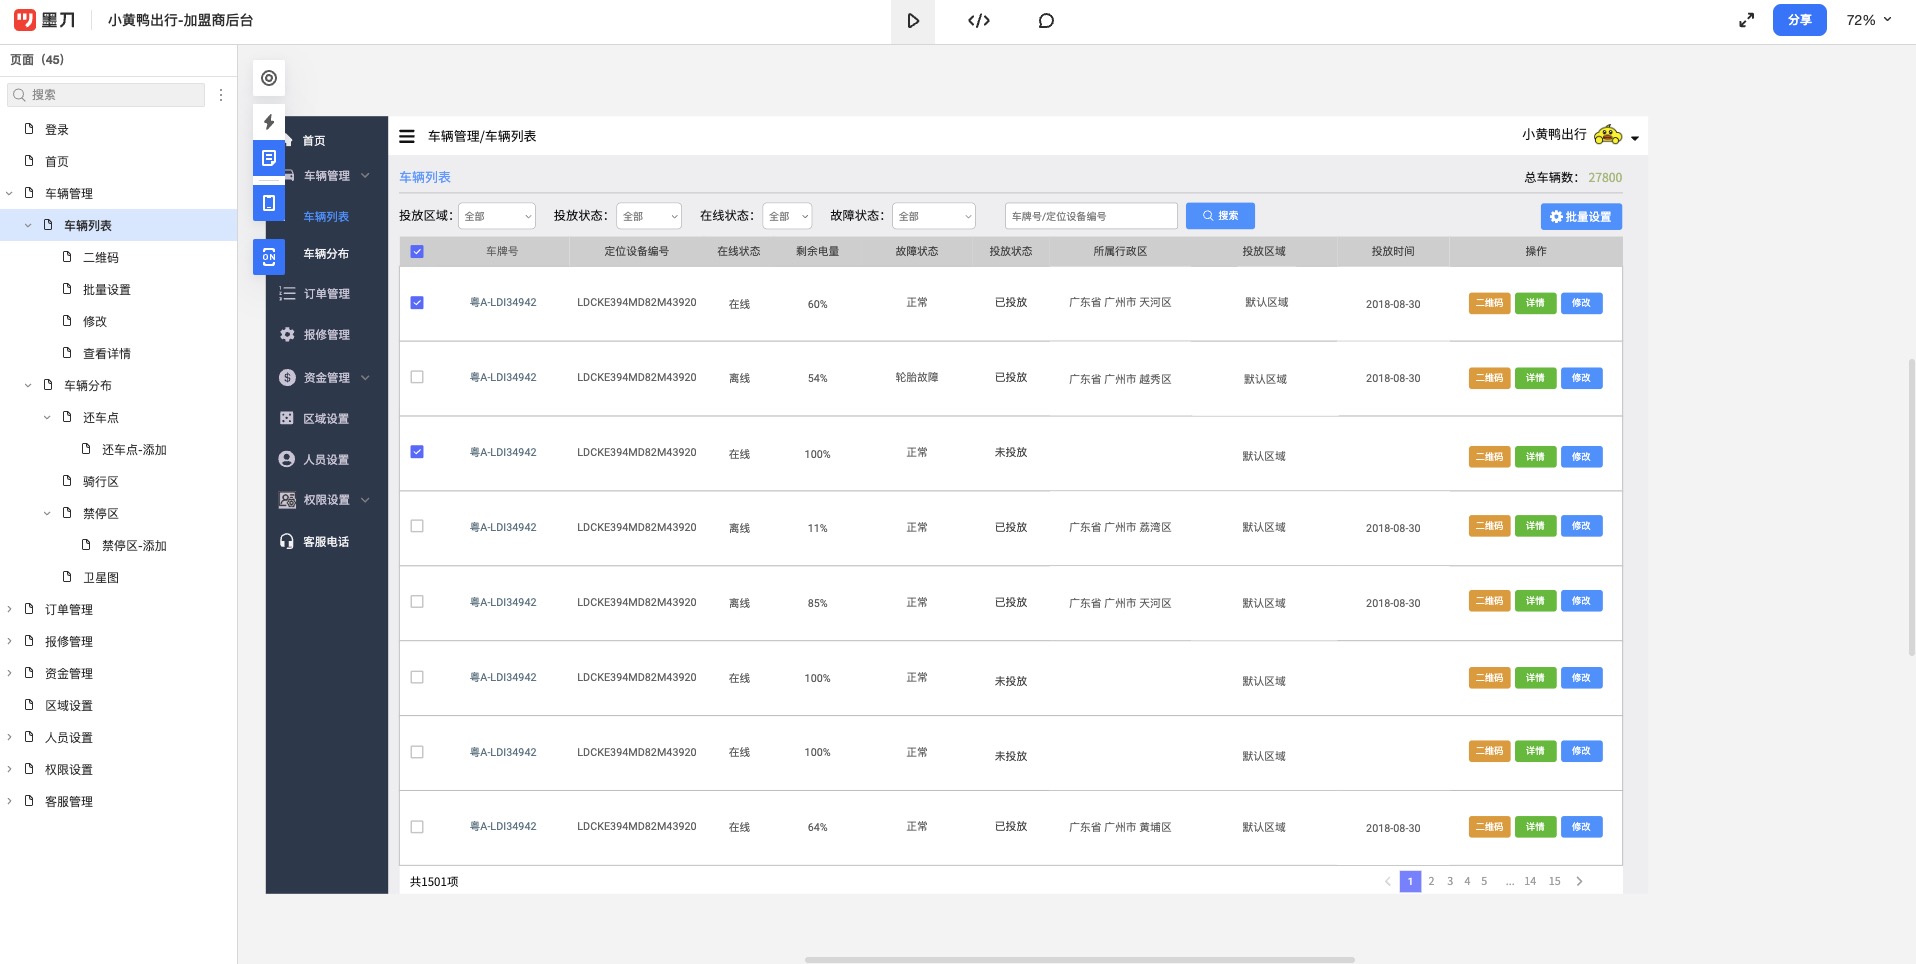Viewport: 1916px width, 964px height.
Task: Check the 轮胎故障 row checkbox
Action: (x=417, y=377)
